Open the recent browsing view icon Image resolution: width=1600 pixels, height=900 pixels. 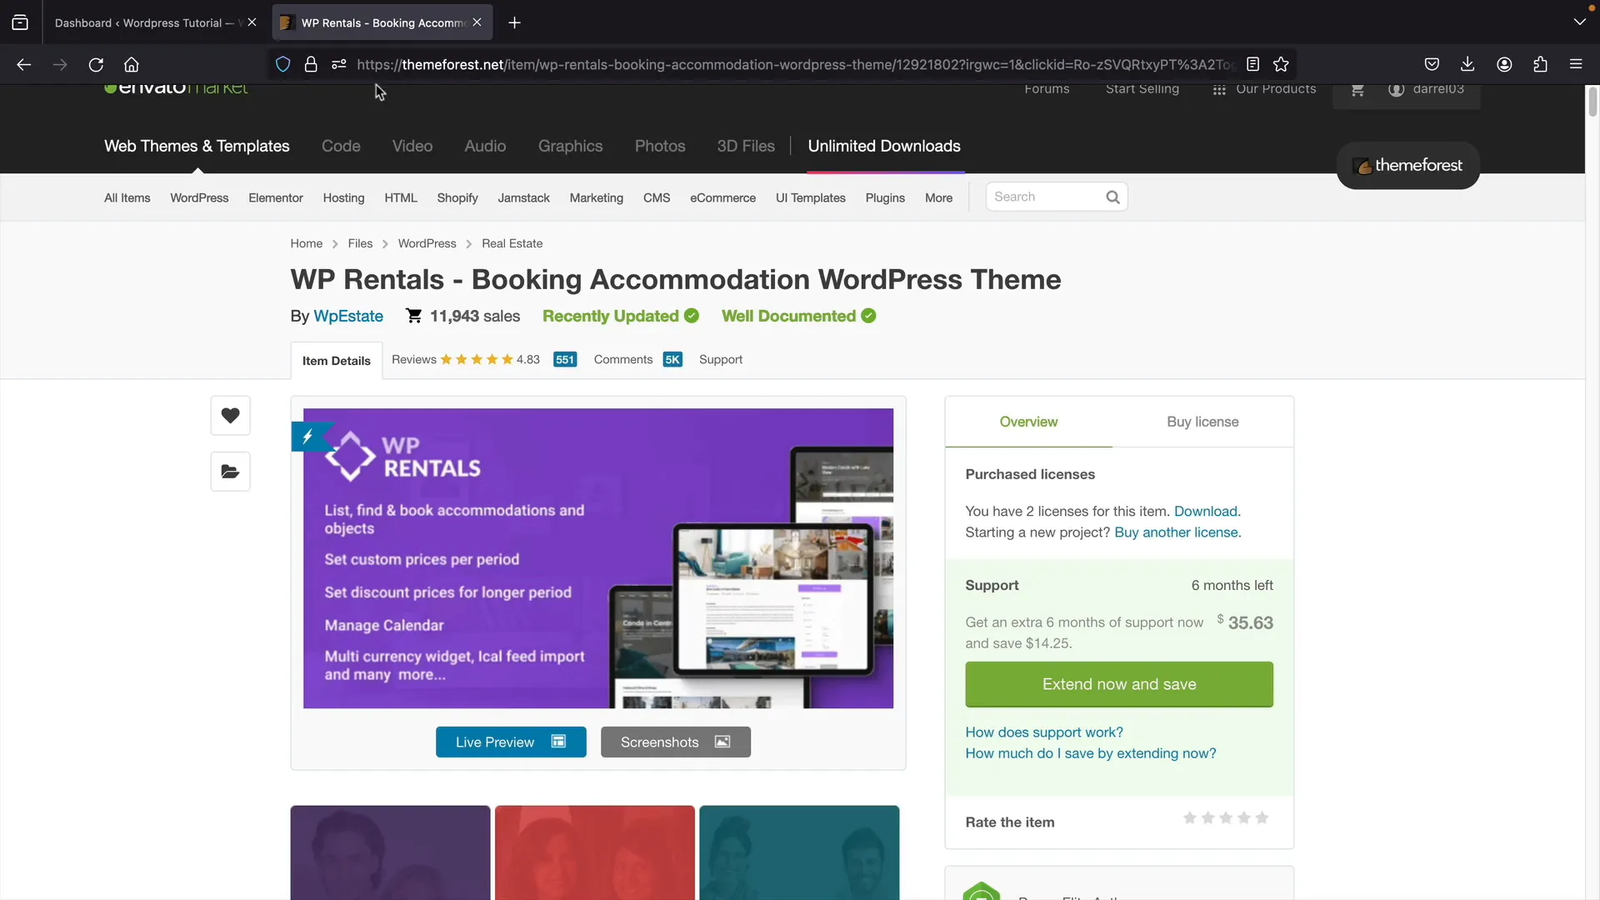(20, 22)
